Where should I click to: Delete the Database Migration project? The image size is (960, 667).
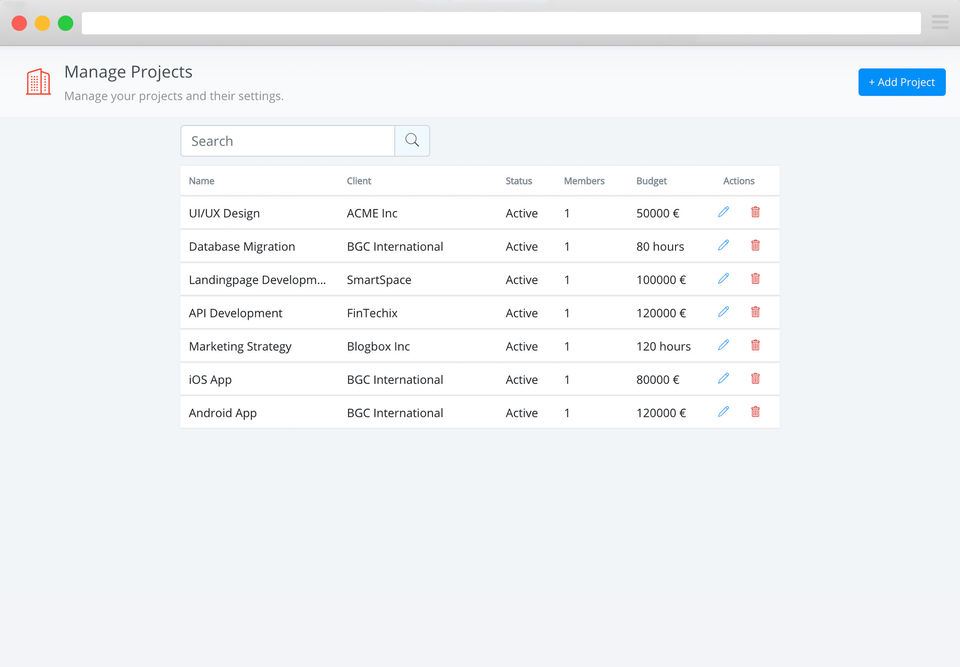(x=755, y=245)
